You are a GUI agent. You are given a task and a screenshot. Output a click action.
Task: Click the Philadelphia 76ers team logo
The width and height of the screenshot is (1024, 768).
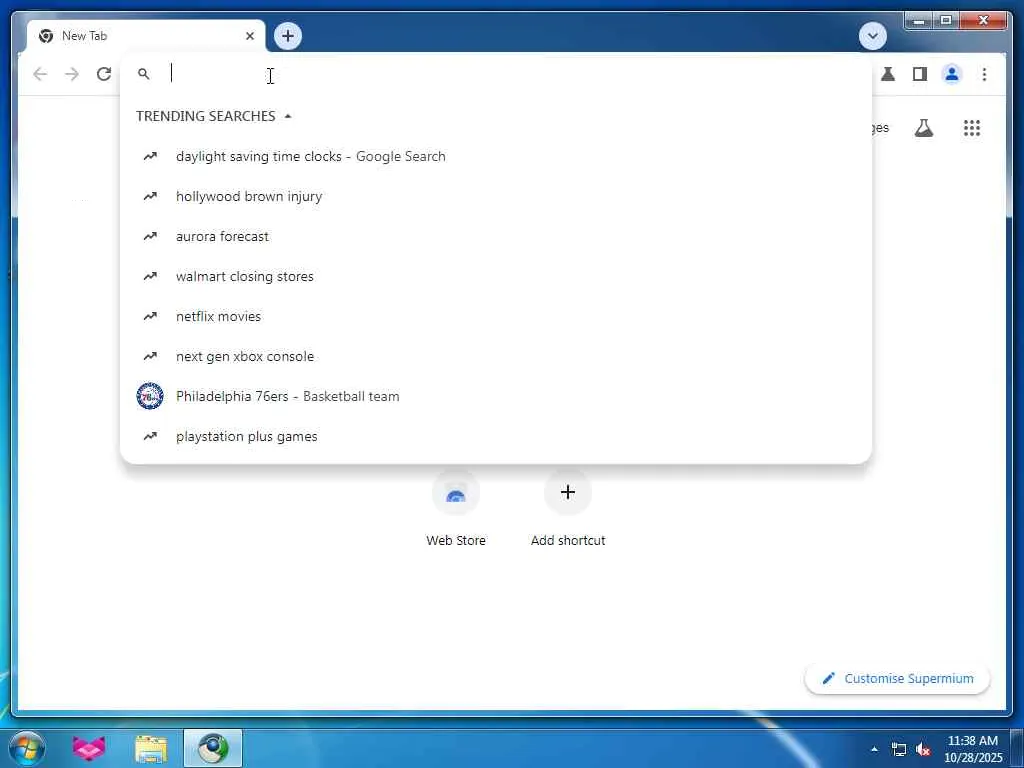coord(150,396)
